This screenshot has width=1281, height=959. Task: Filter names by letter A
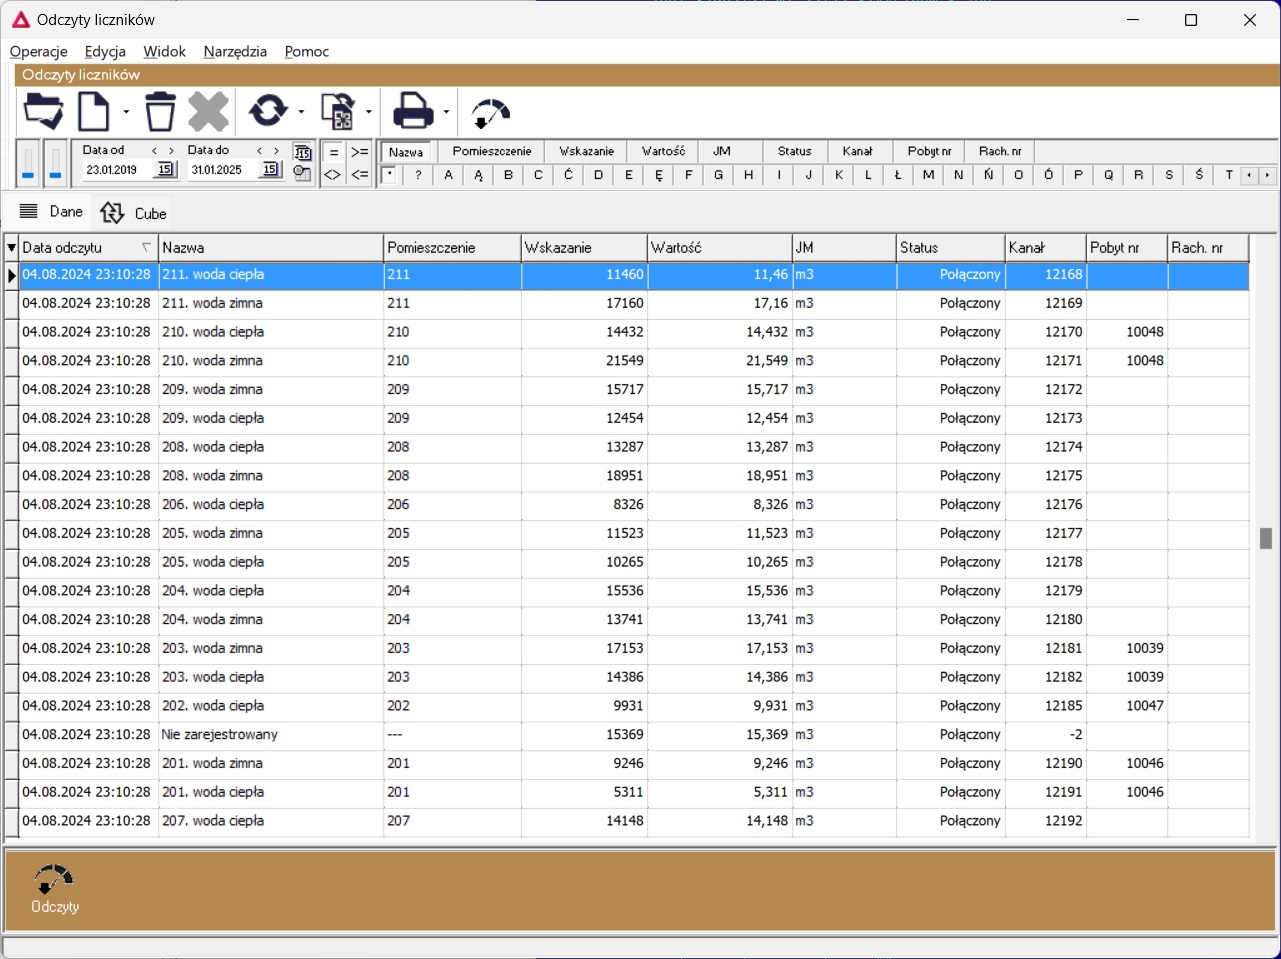click(448, 175)
